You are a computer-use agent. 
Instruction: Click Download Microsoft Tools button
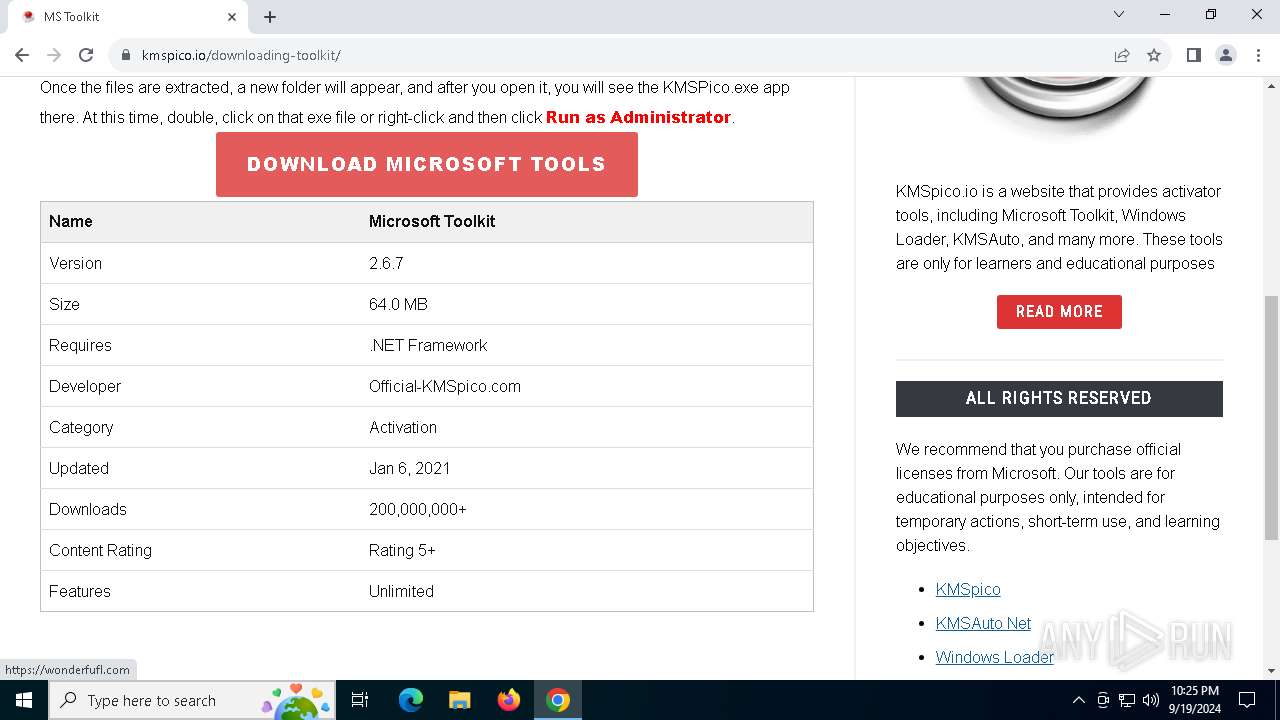point(427,164)
